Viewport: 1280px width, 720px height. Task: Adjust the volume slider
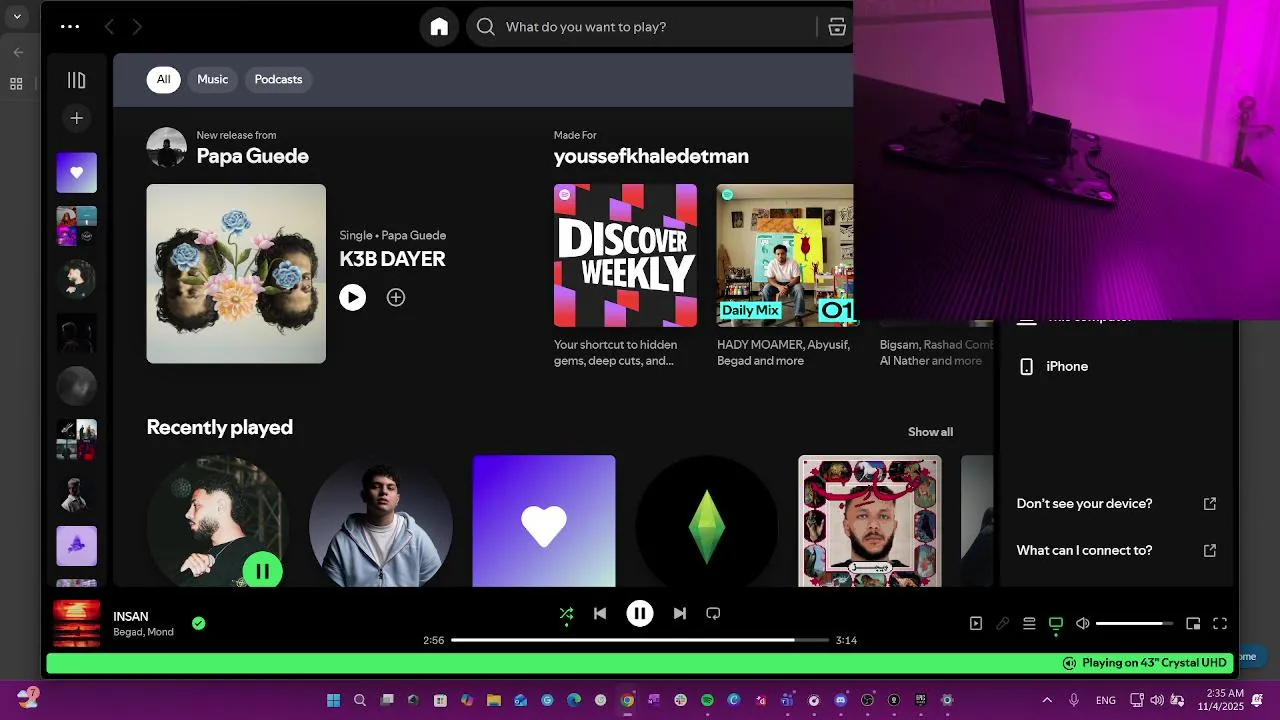click(1135, 623)
